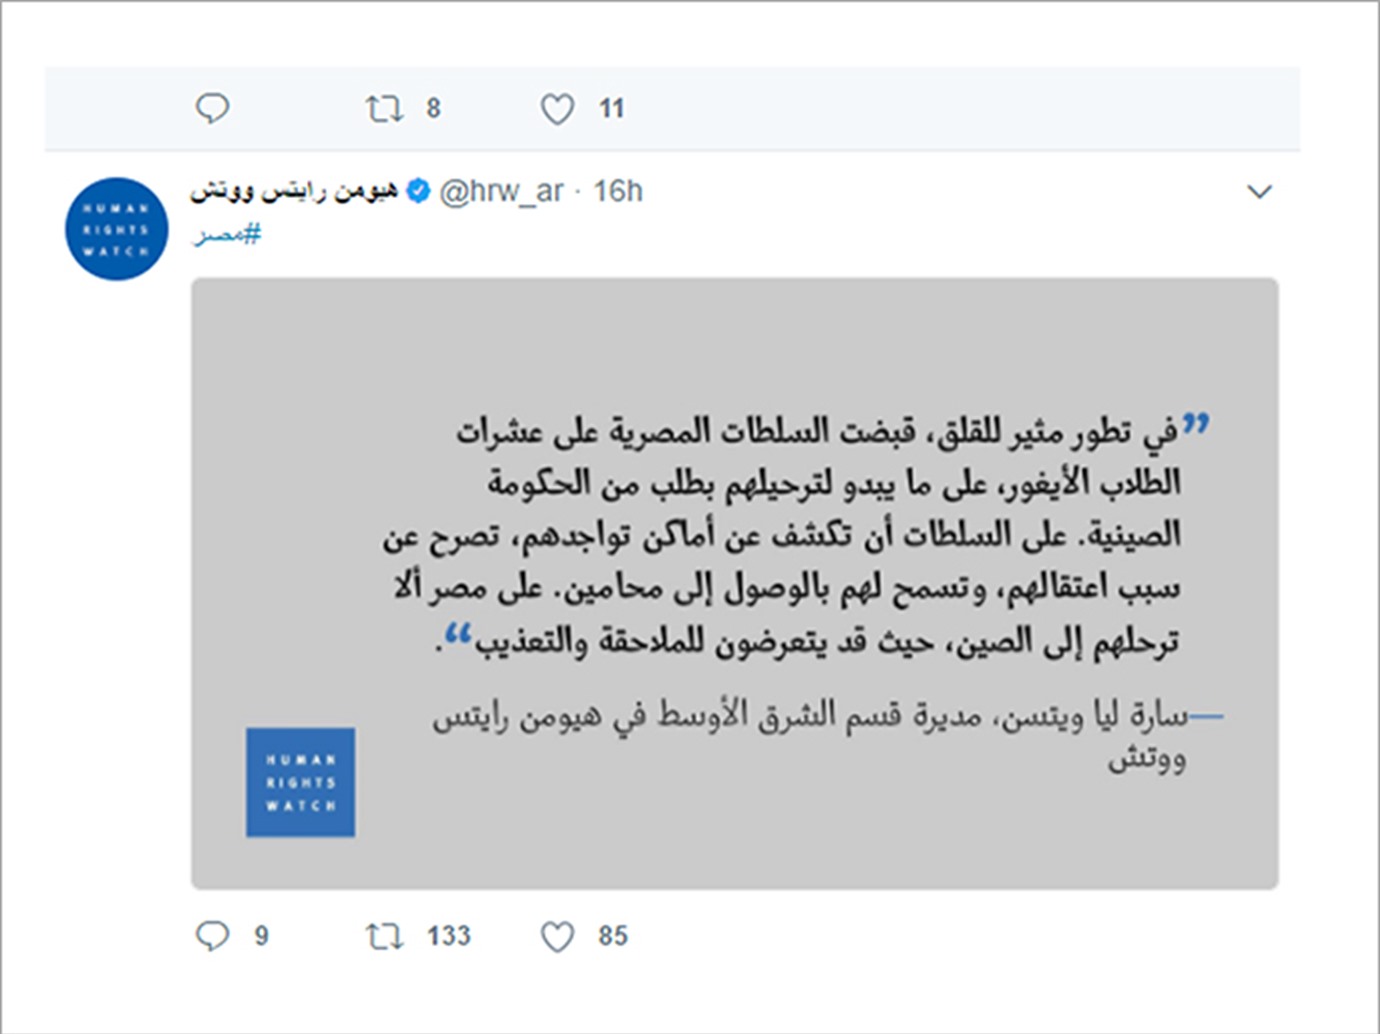Reply to the hrw_ar tweet
Image resolution: width=1380 pixels, height=1034 pixels.
tap(212, 935)
